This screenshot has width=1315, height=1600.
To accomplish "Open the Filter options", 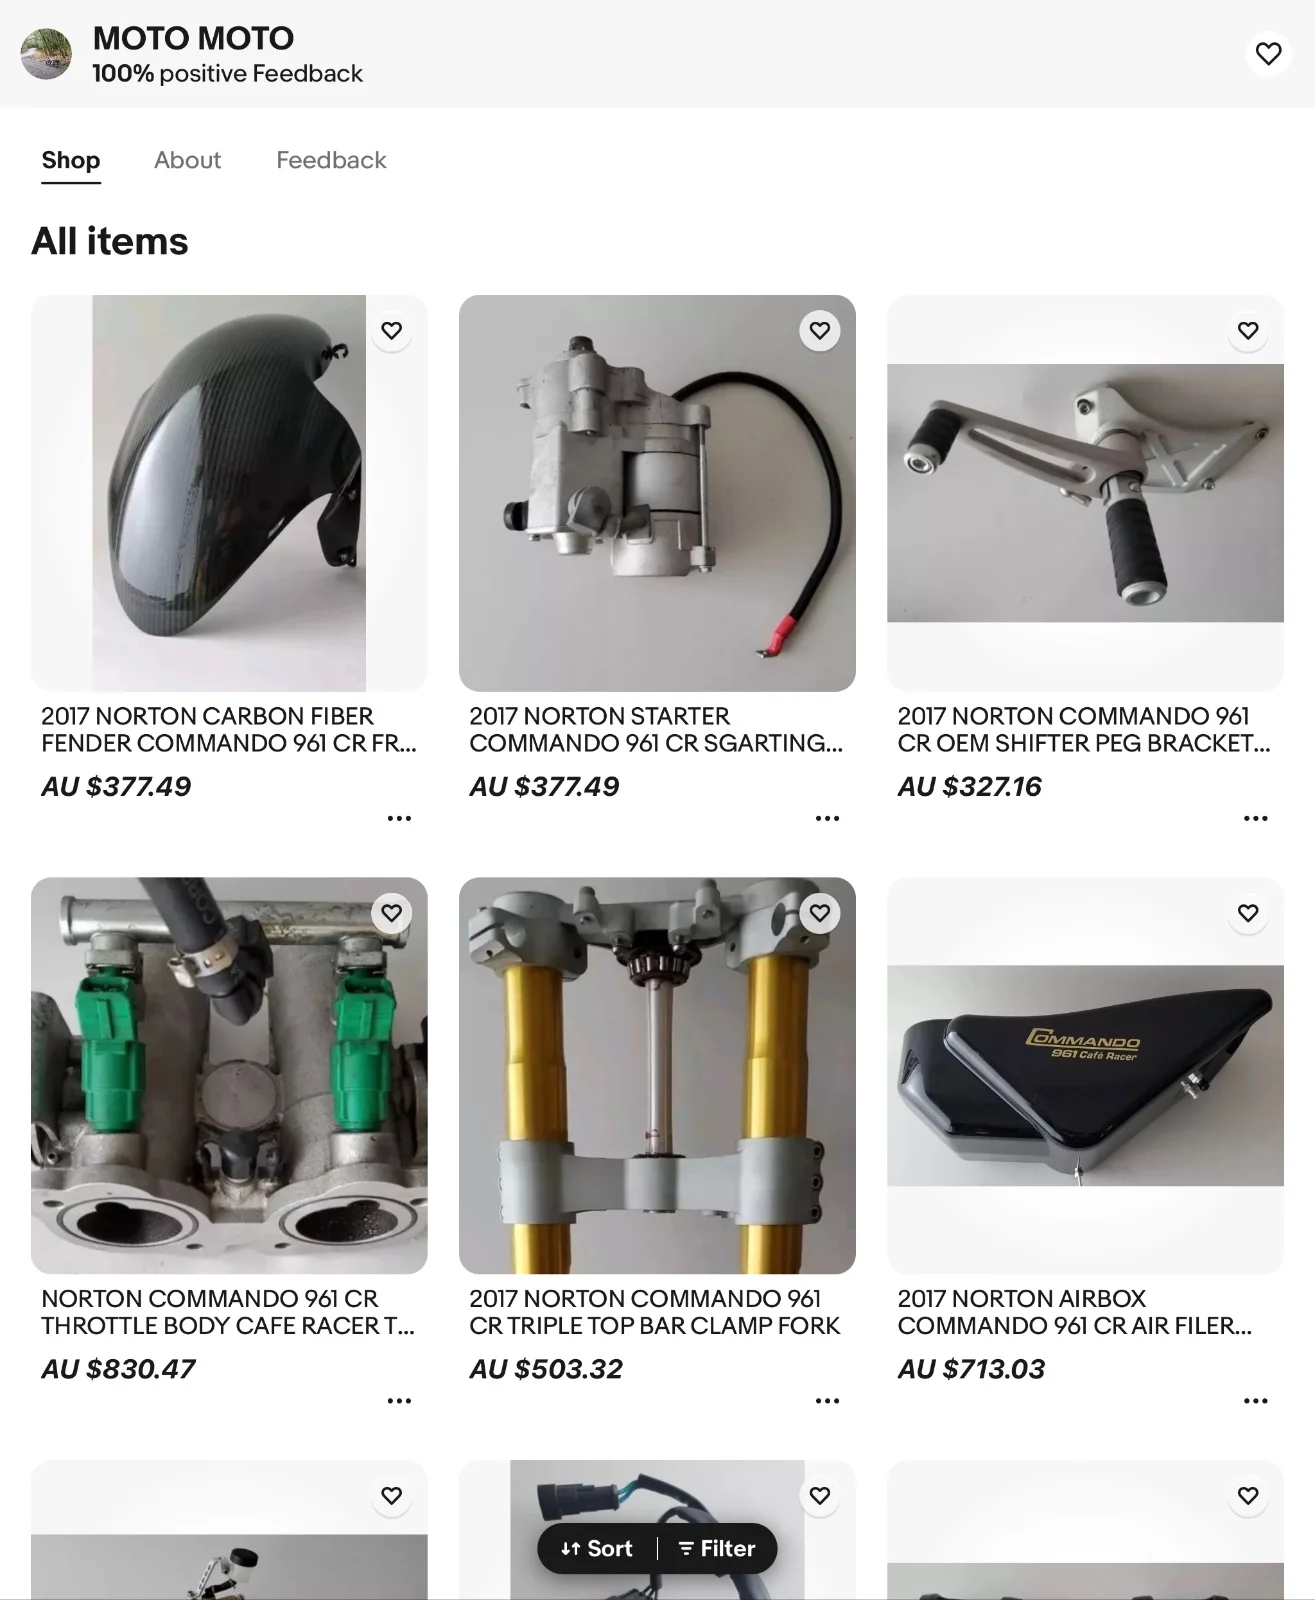I will pyautogui.click(x=717, y=1549).
